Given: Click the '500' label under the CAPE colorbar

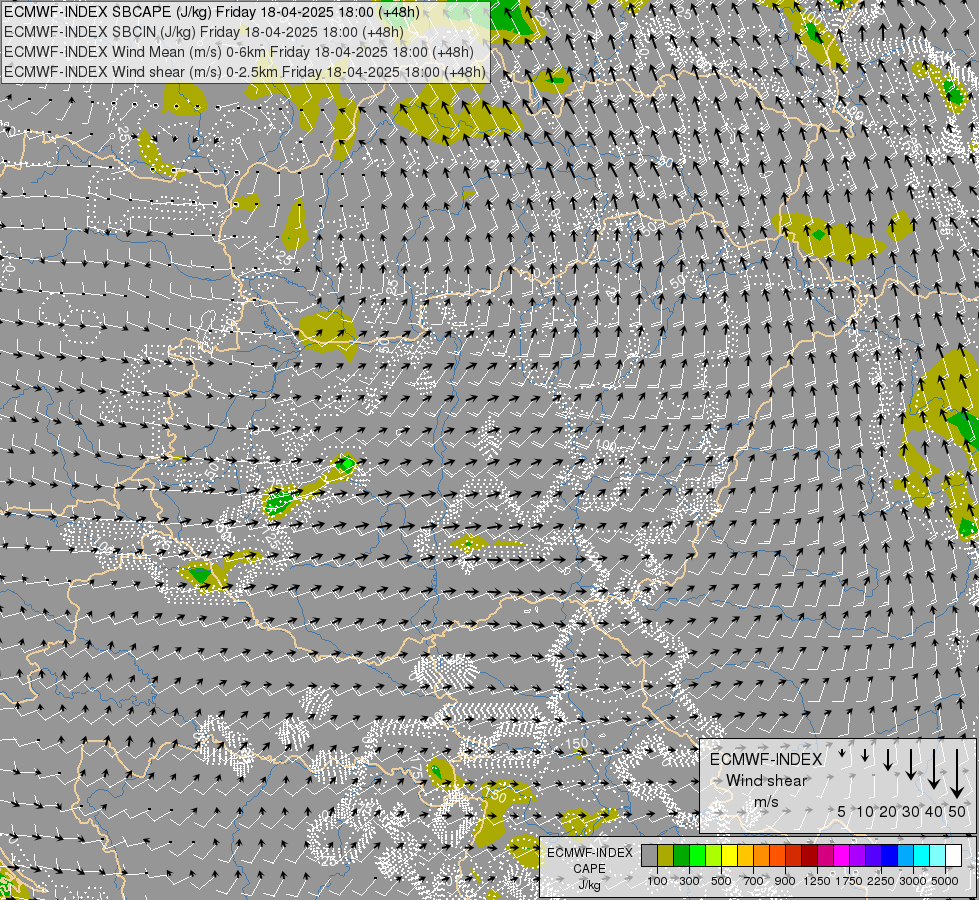Looking at the screenshot, I should click(x=721, y=881).
